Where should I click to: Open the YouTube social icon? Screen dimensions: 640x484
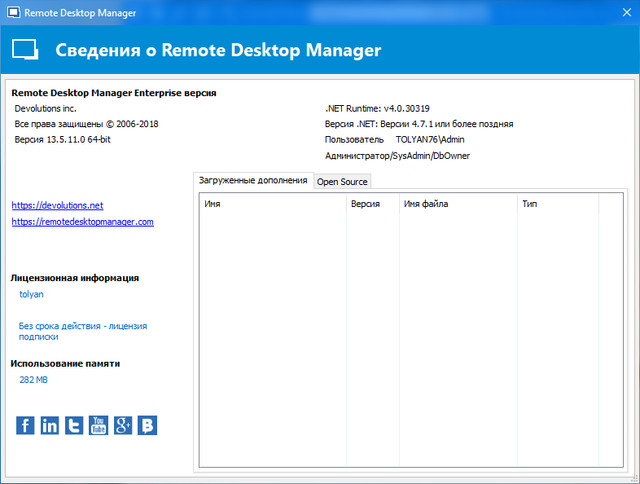(98, 425)
